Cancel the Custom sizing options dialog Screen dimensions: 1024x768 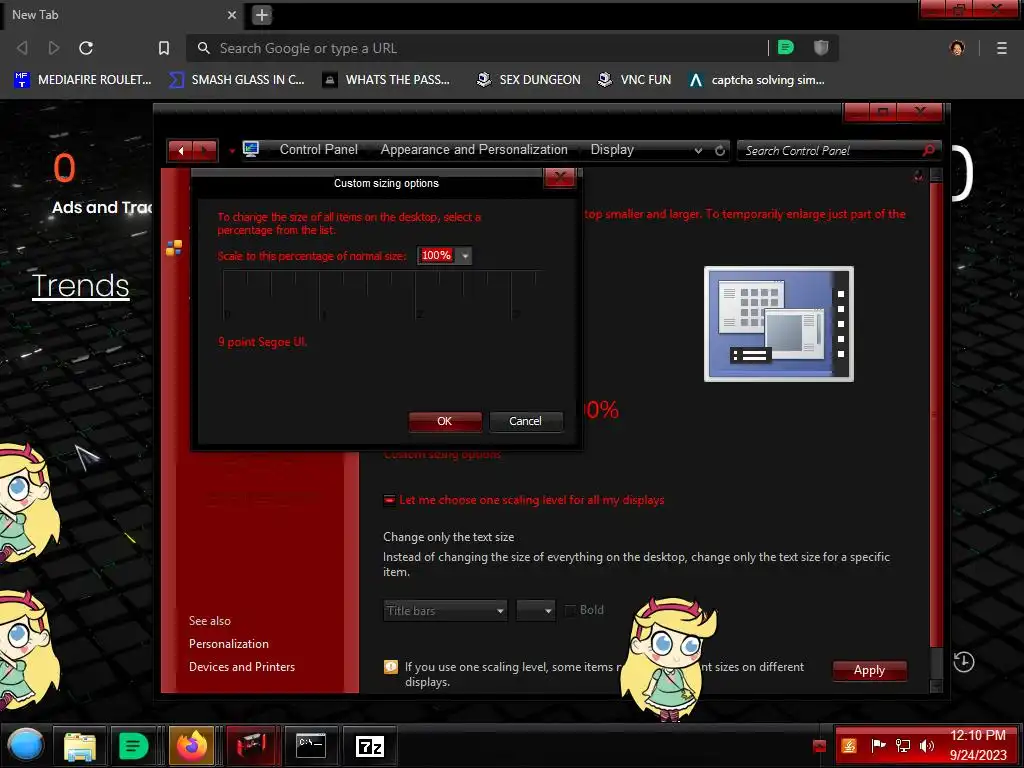pyautogui.click(x=526, y=421)
